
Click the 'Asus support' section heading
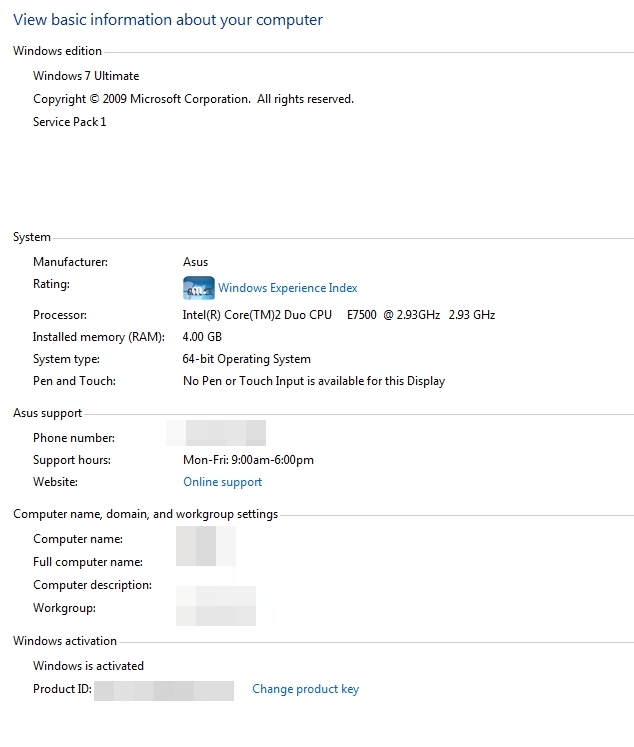[47, 413]
